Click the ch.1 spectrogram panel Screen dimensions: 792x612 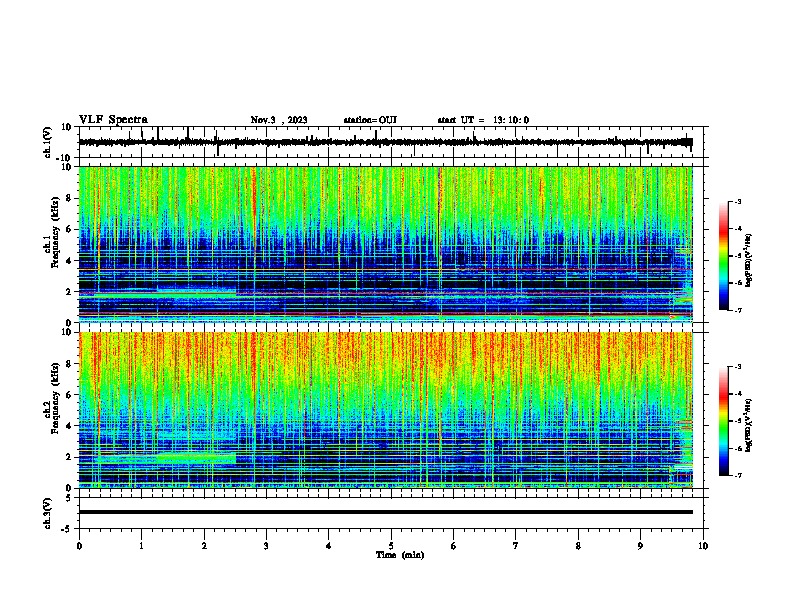click(385, 244)
